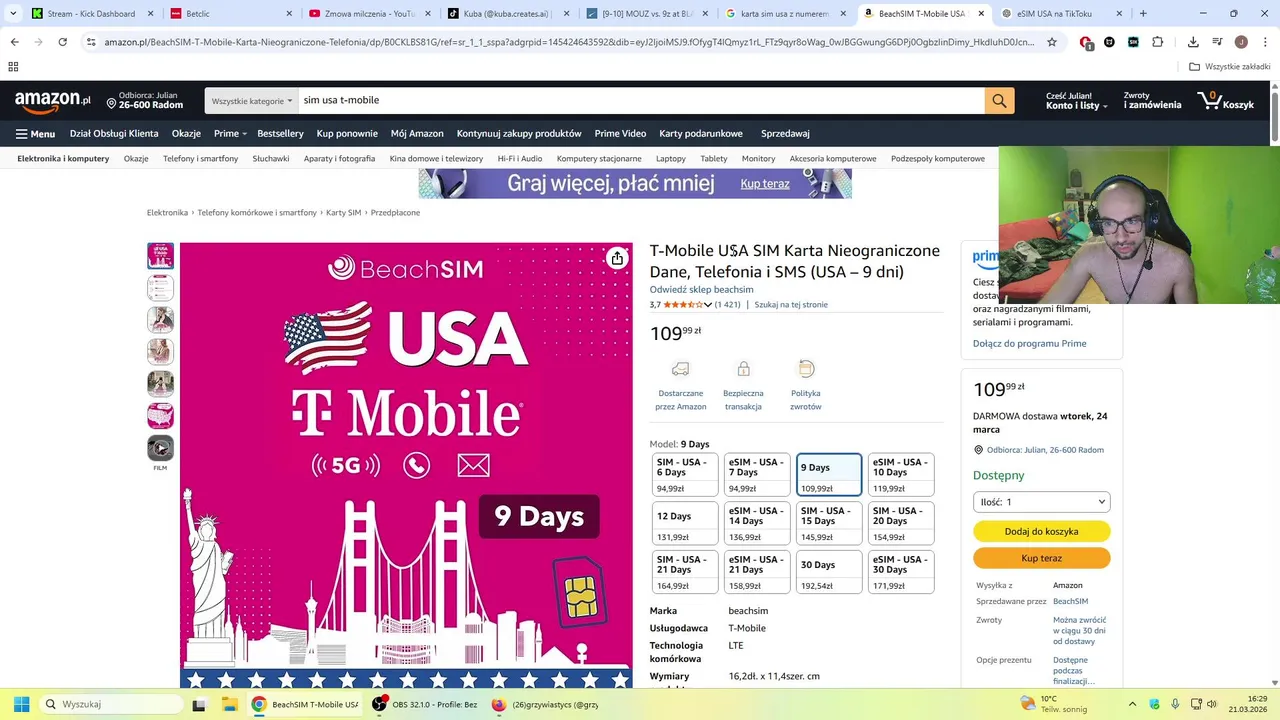
Task: Click the orange search magnifier button
Action: (999, 101)
